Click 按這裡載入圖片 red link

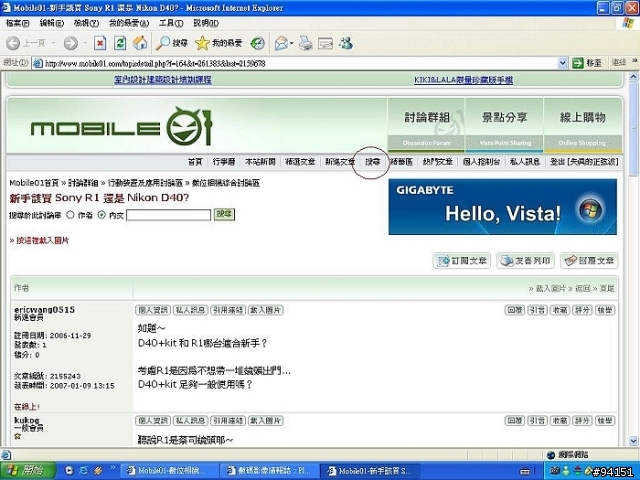42,240
